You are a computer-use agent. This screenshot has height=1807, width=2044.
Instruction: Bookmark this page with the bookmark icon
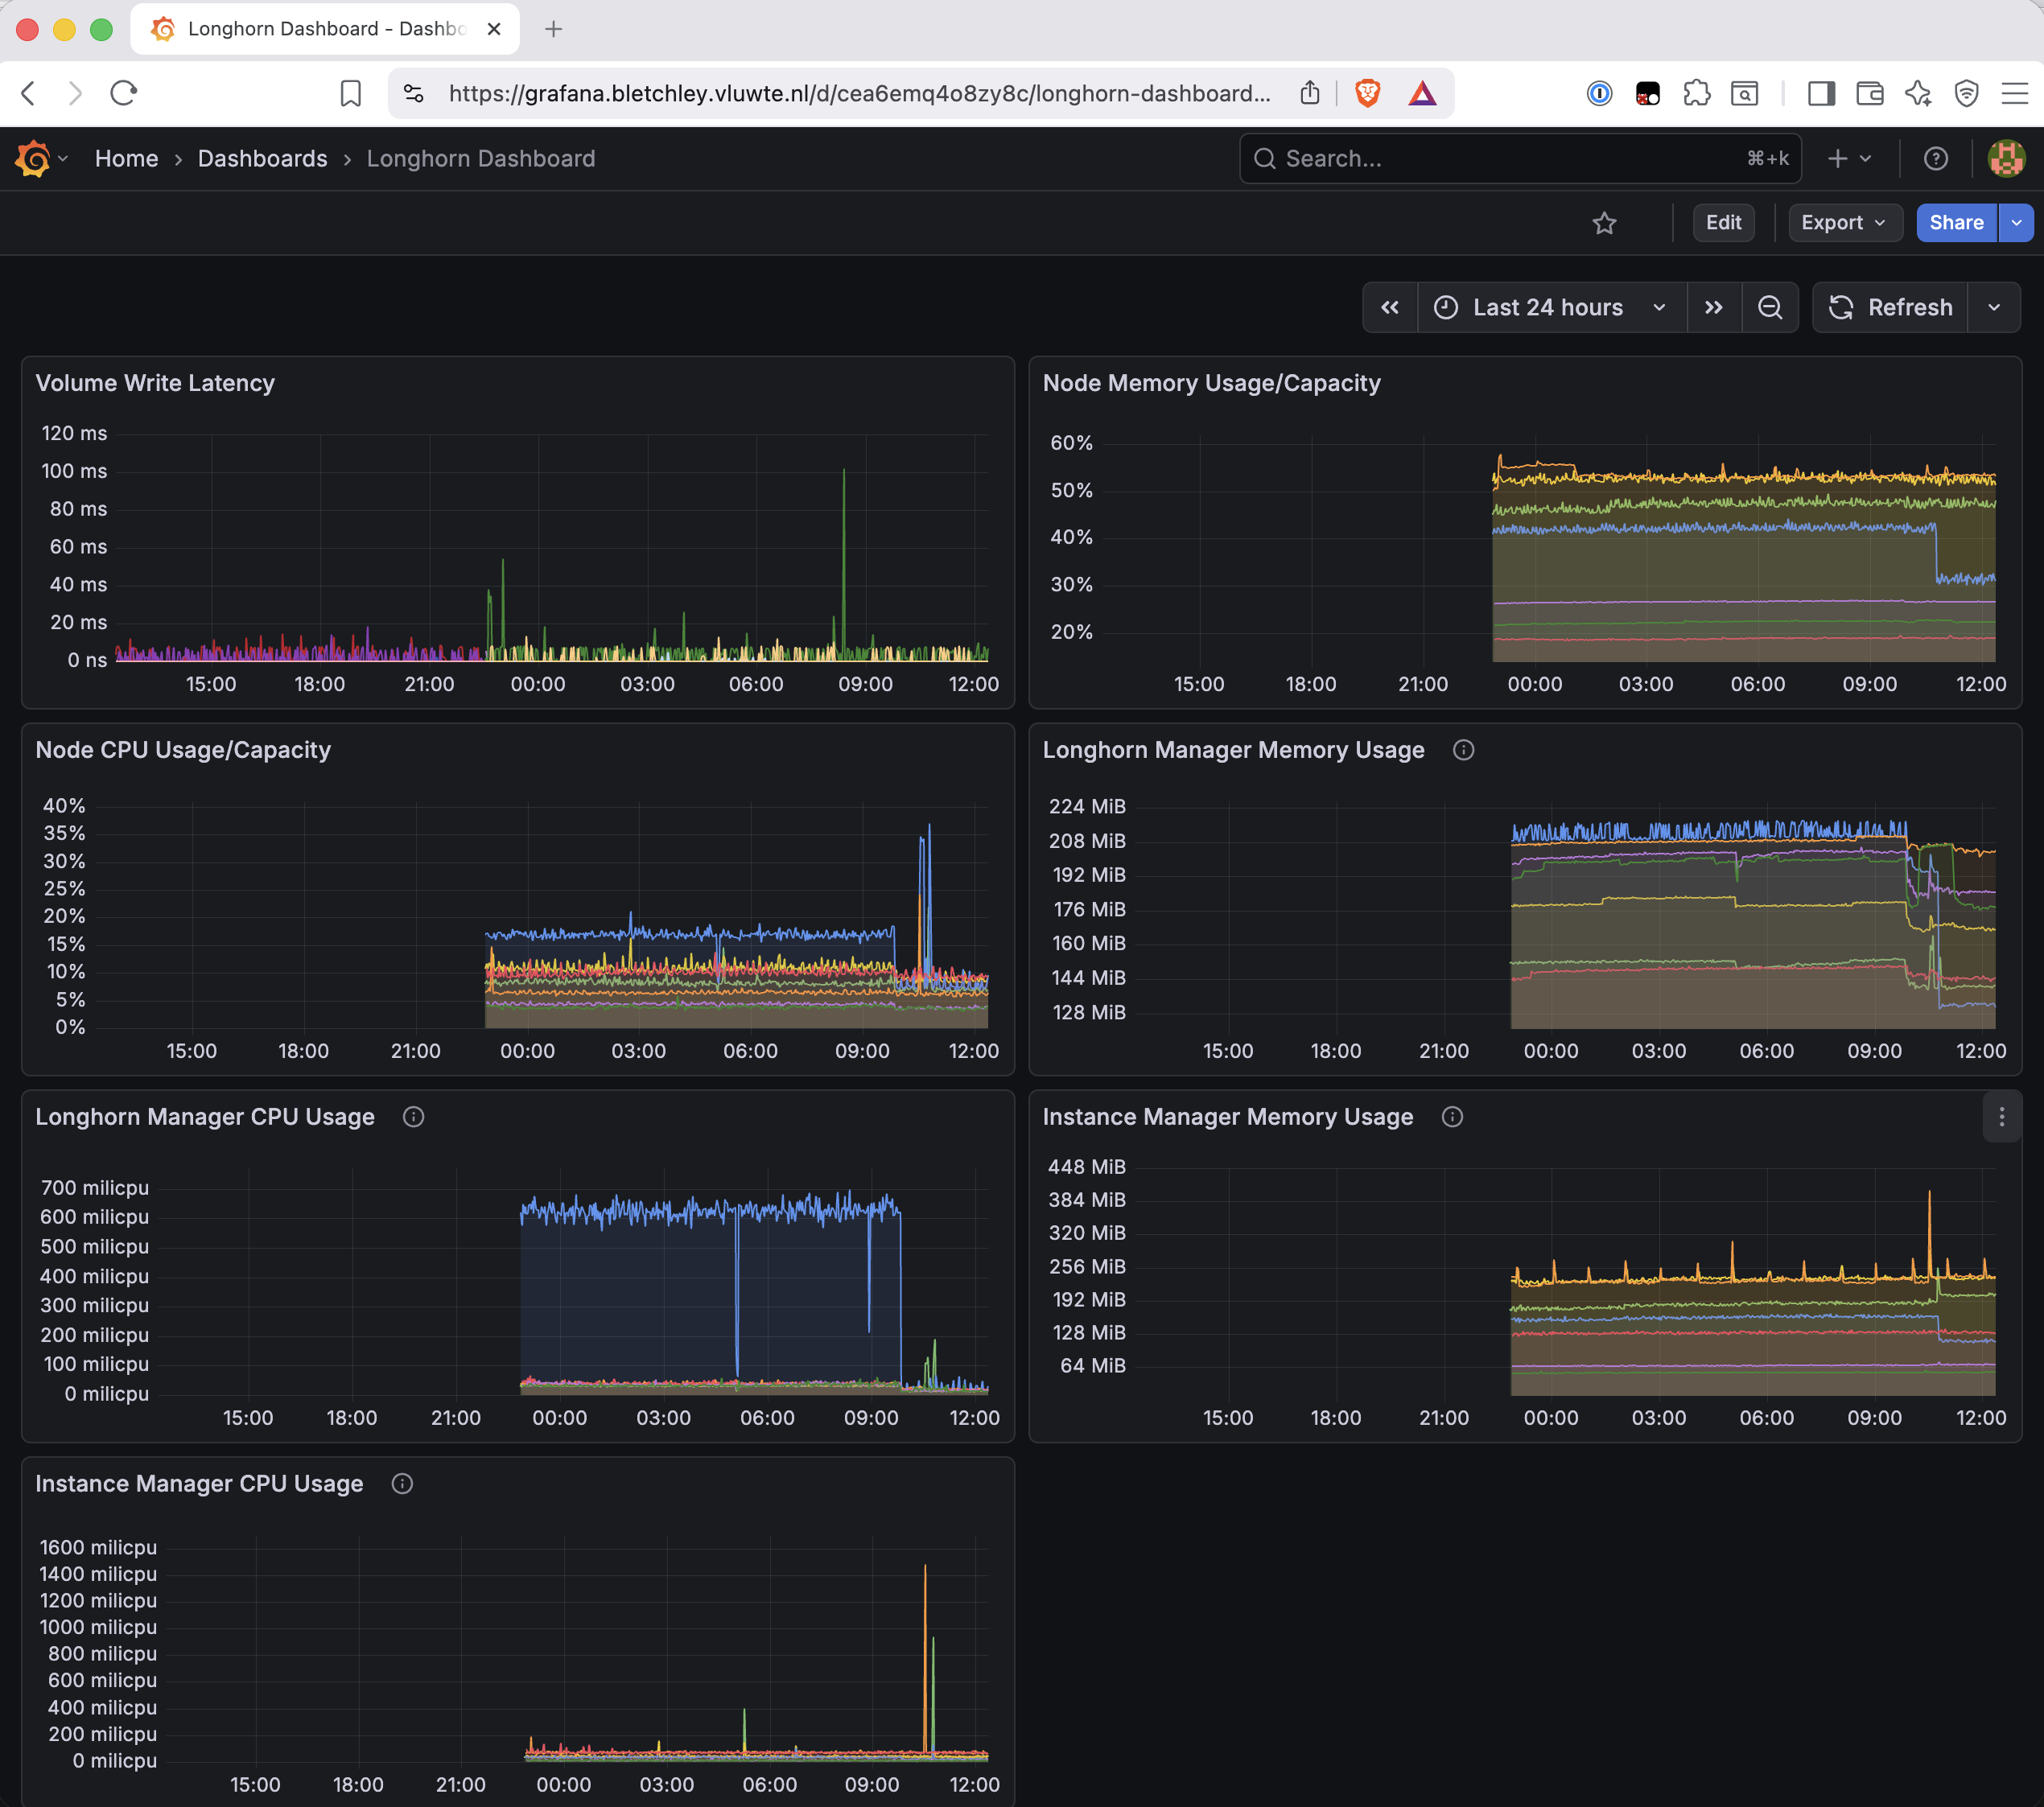350,93
